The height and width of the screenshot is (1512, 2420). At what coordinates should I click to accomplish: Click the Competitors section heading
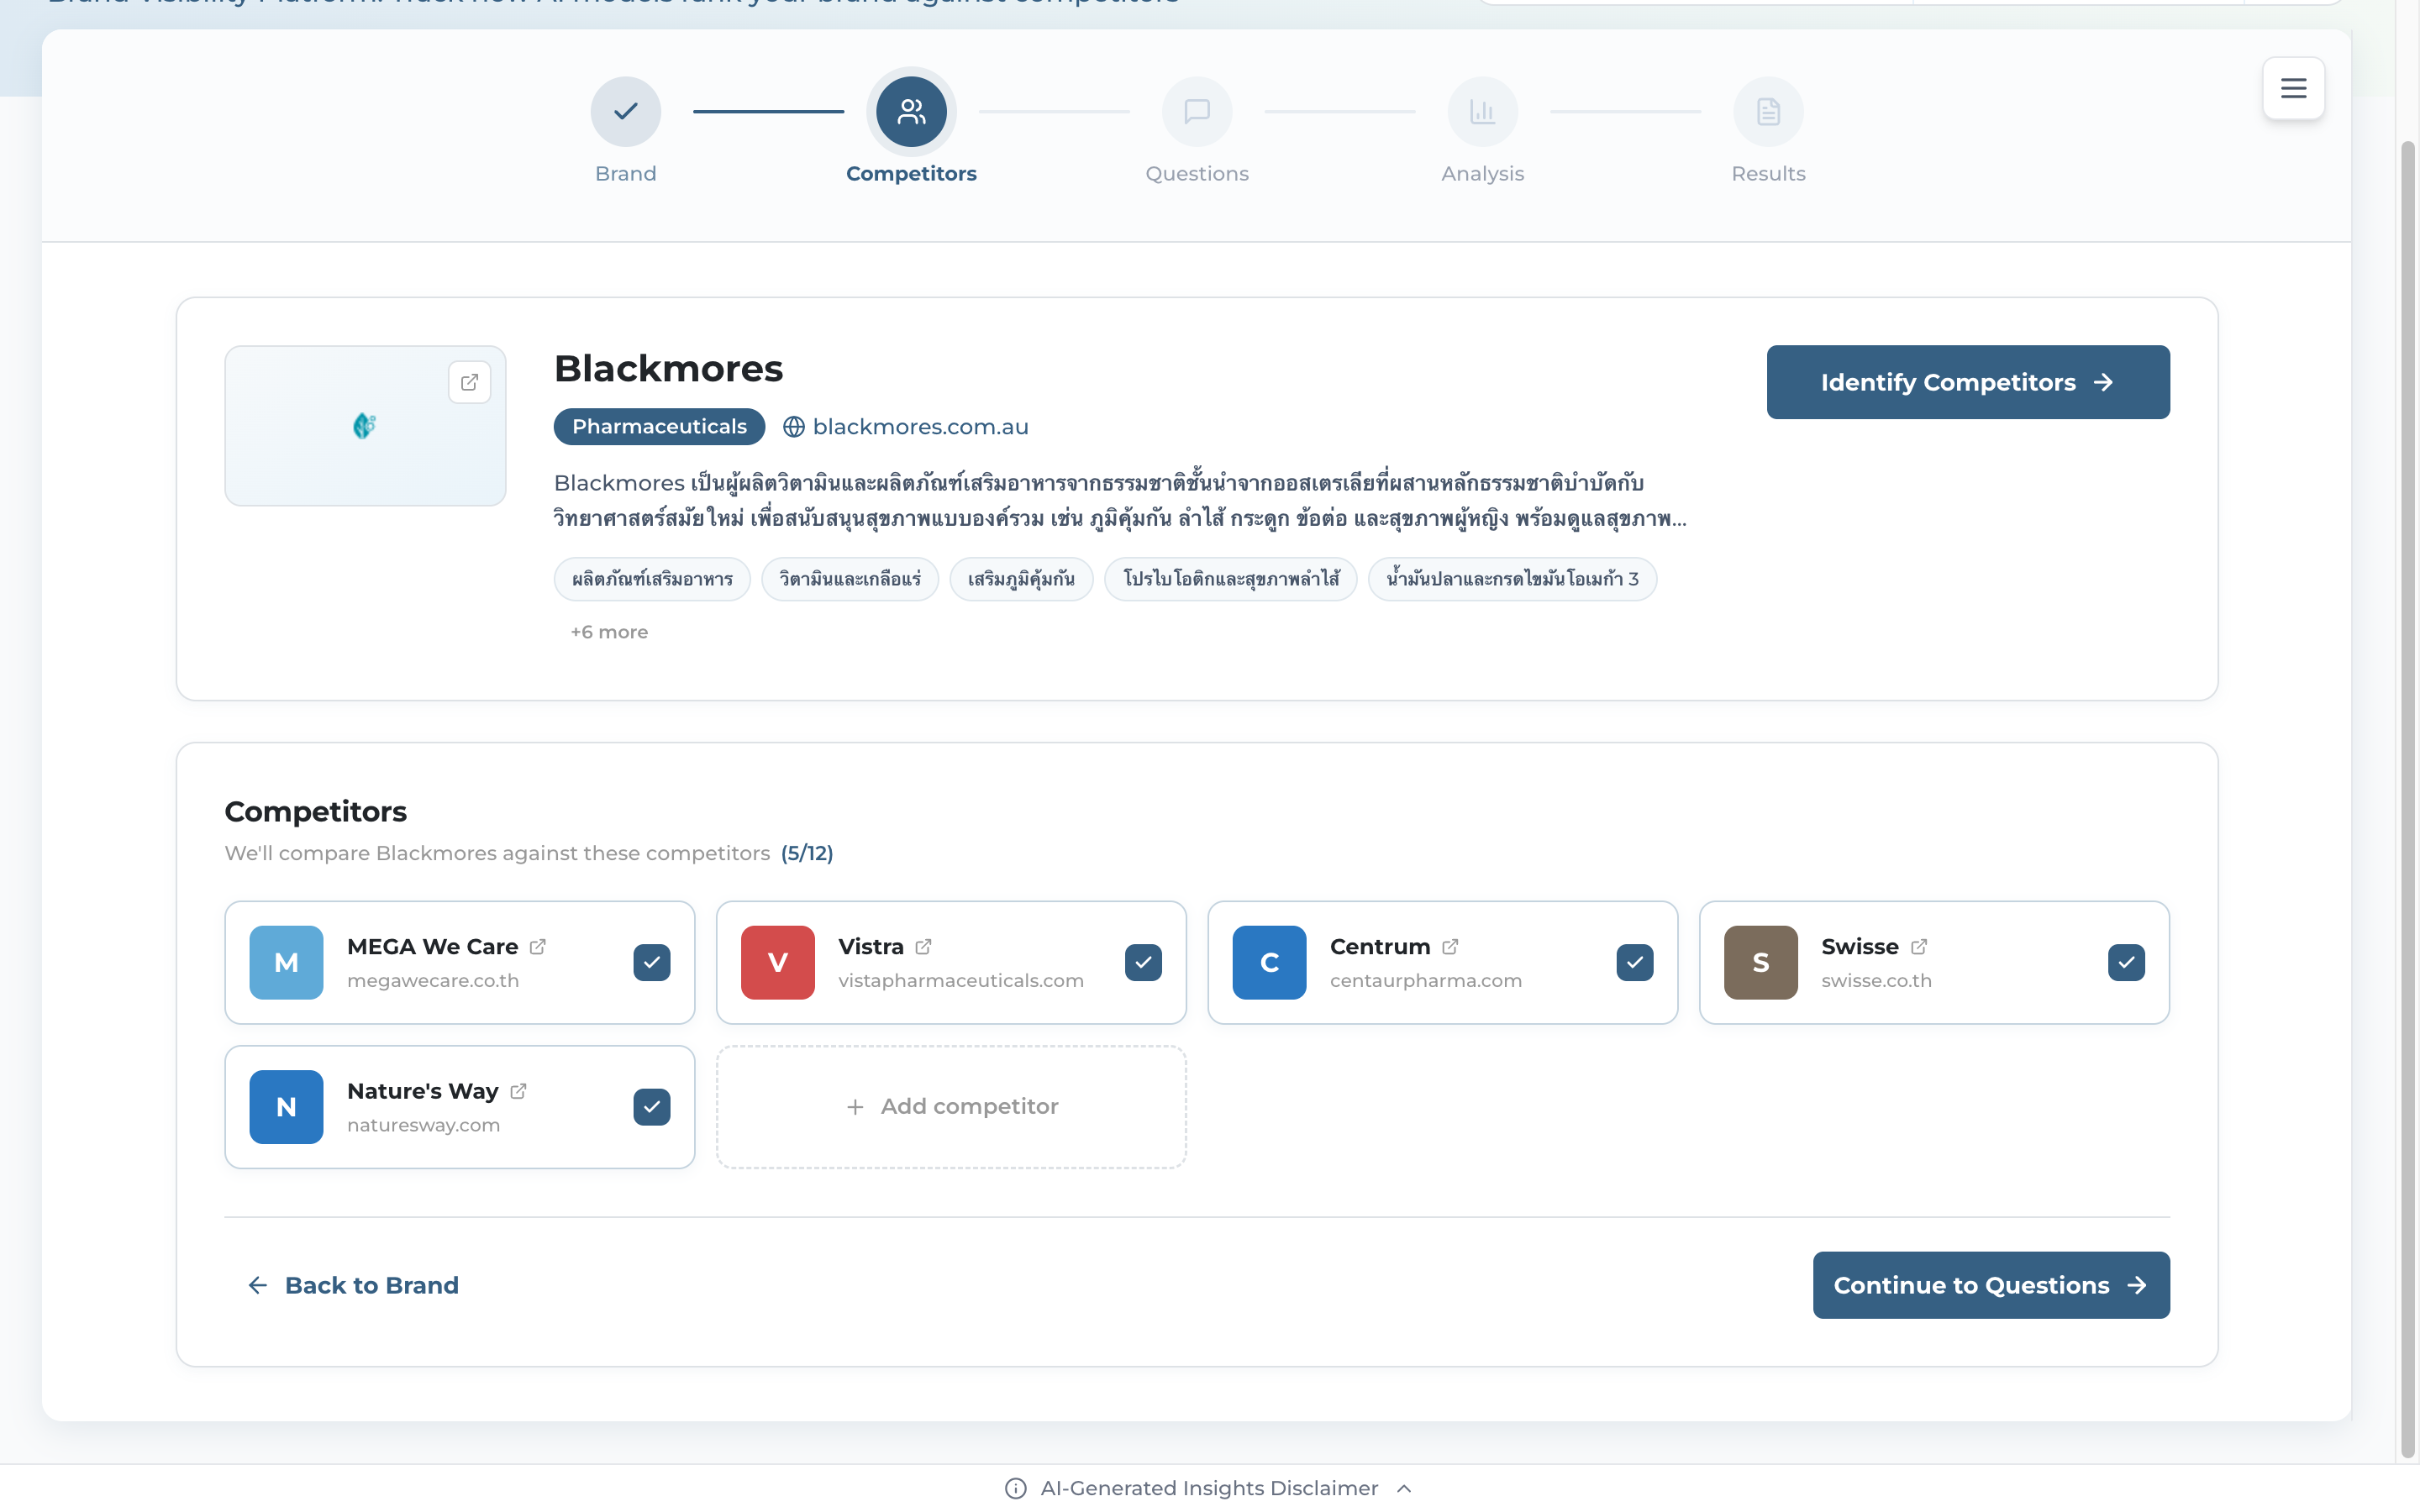coord(315,812)
